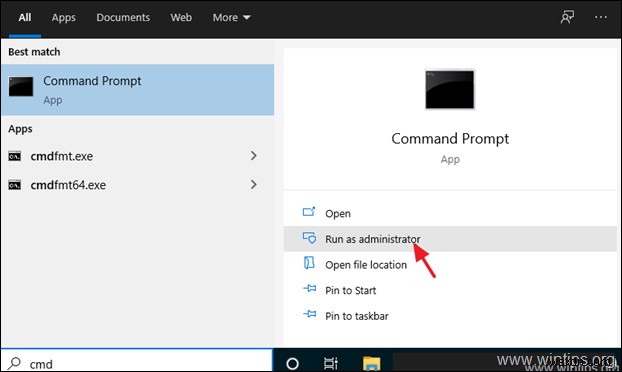Switch to the Apps search tab
622x372 pixels.
pyautogui.click(x=63, y=17)
